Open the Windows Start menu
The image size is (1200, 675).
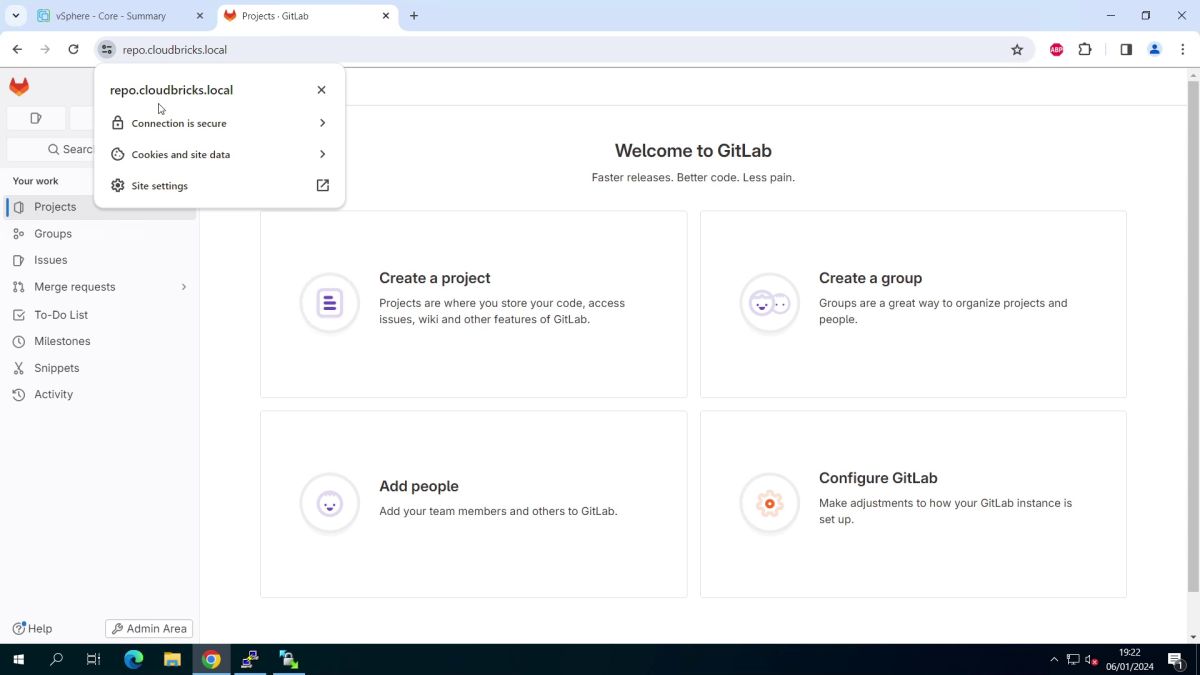(18, 660)
